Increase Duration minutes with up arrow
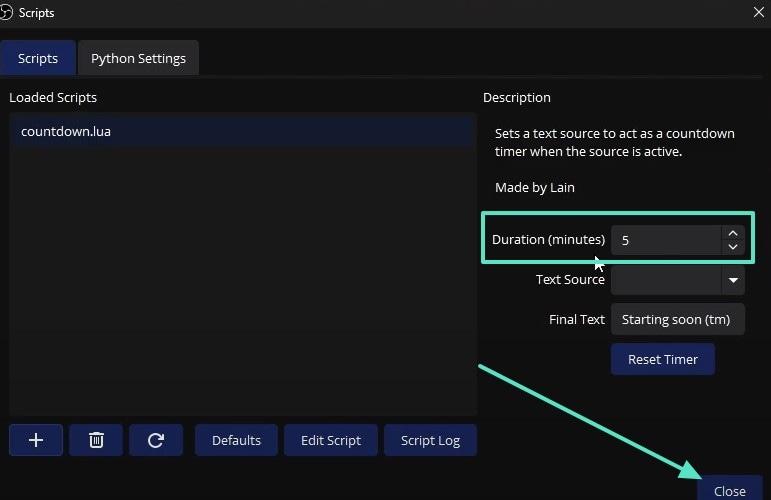 click(733, 233)
